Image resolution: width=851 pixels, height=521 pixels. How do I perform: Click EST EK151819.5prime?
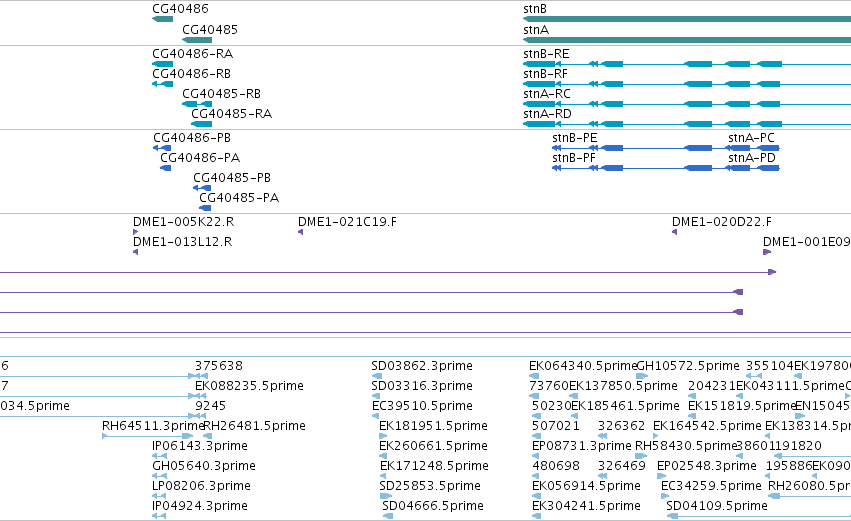742,405
